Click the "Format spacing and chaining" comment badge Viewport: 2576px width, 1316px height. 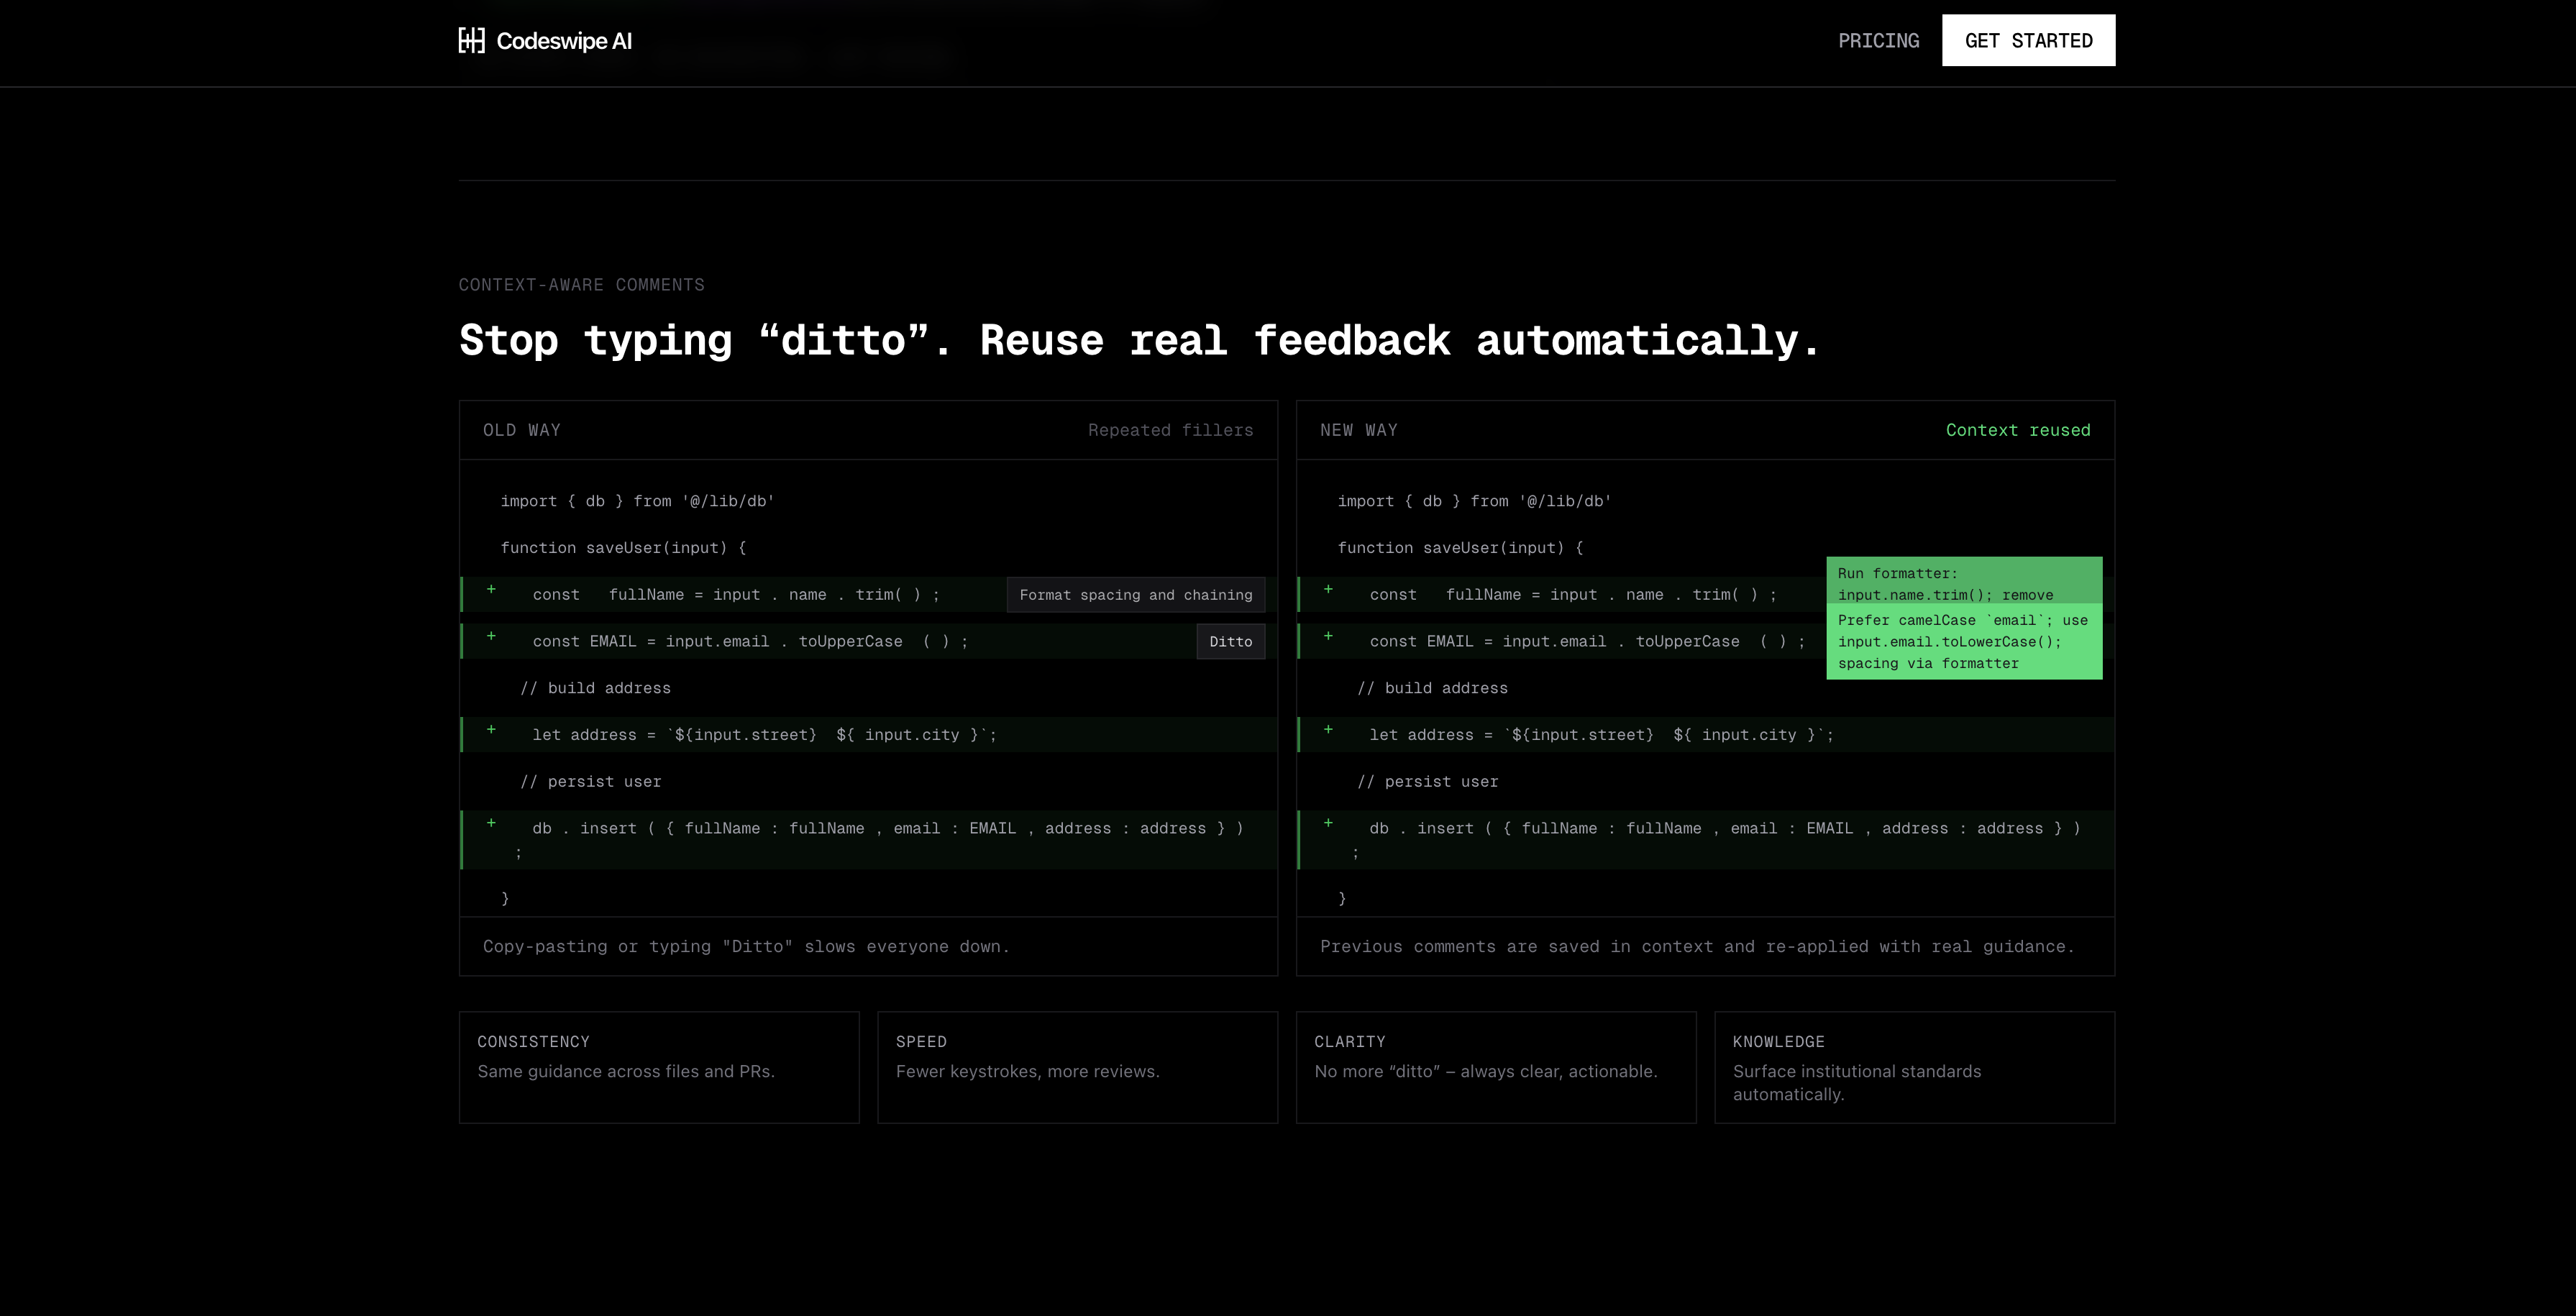1135,595
